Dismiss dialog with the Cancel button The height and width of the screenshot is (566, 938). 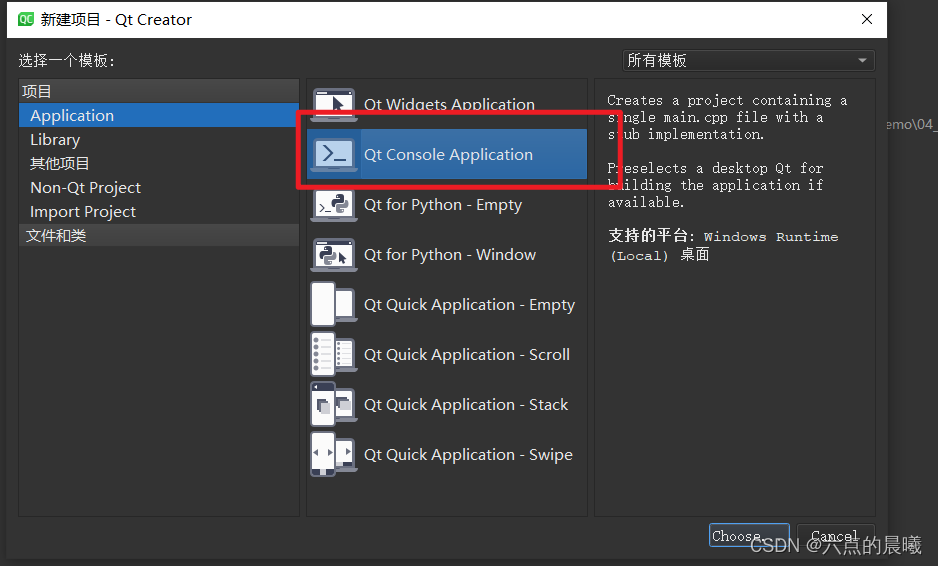point(836,535)
